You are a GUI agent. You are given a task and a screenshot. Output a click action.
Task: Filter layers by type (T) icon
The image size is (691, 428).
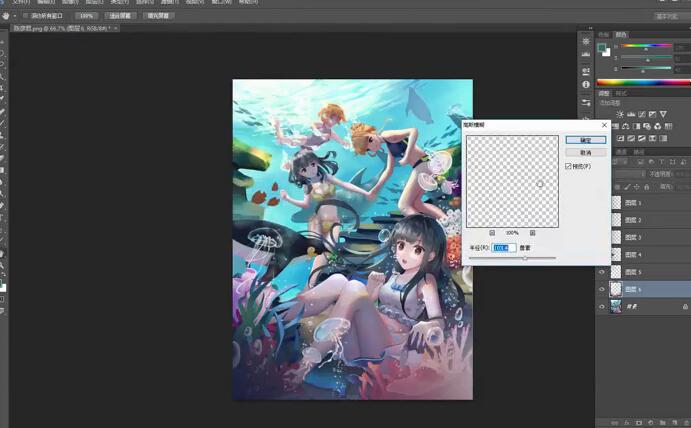(661, 162)
